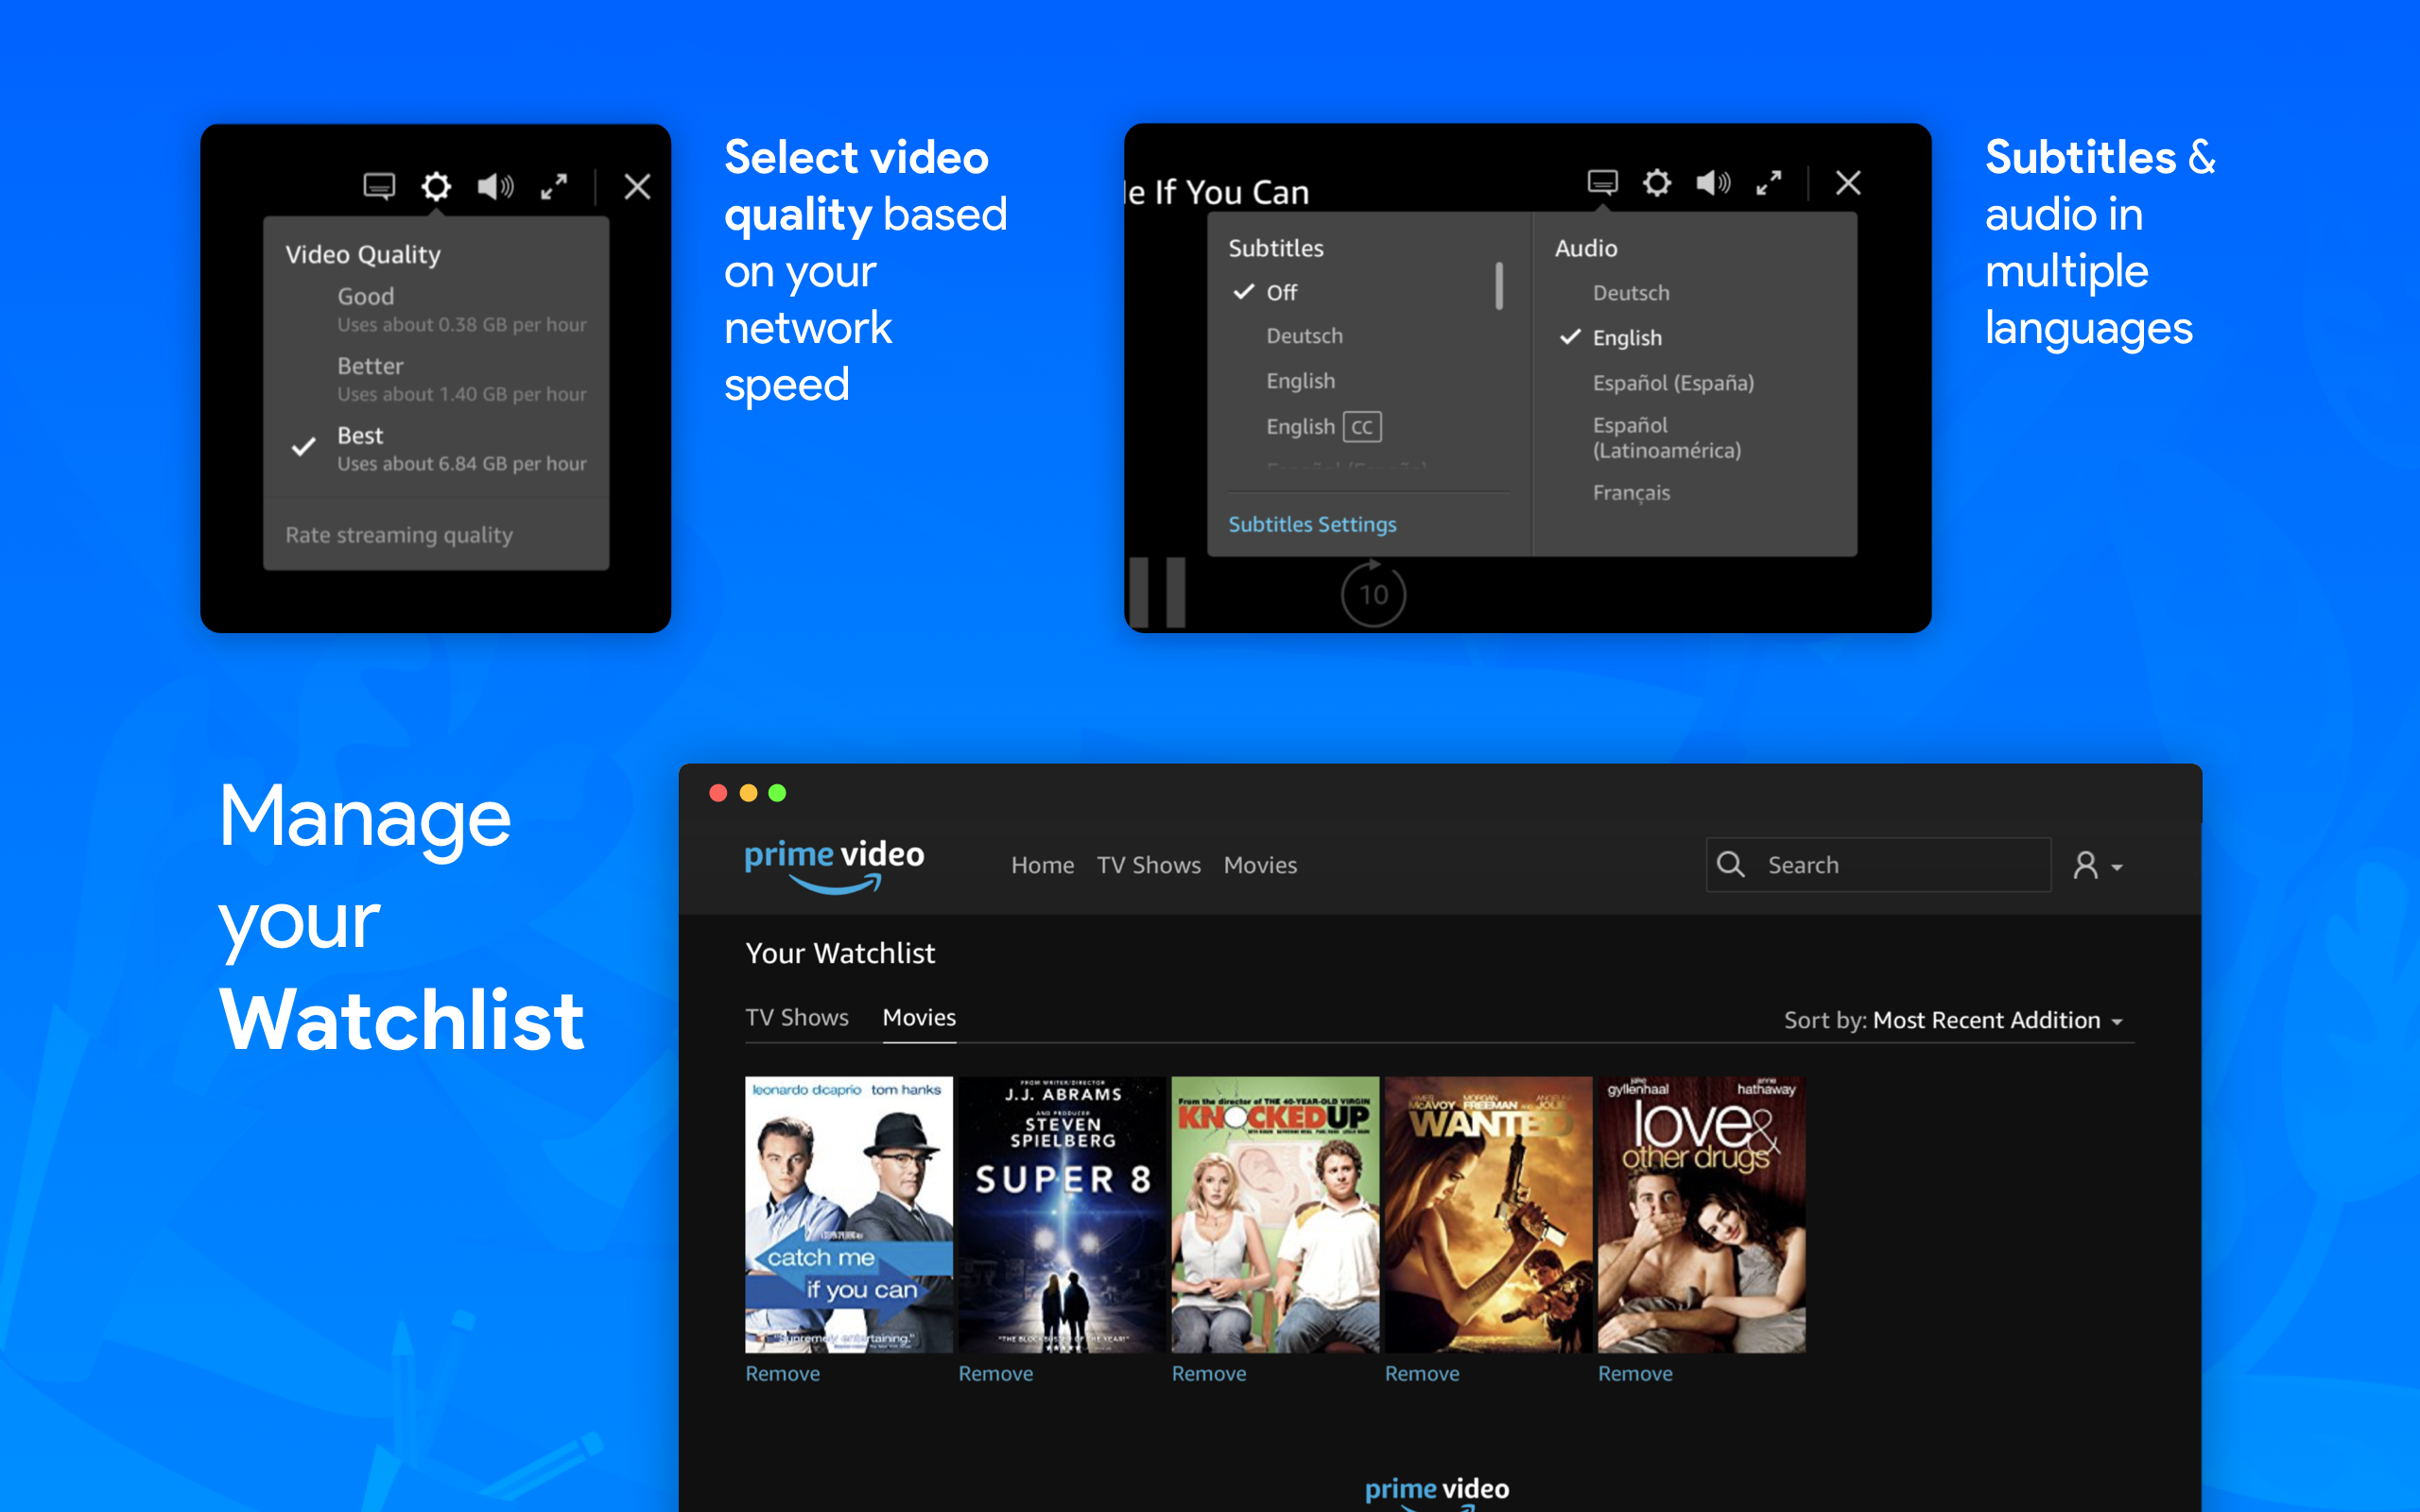Switch to TV Shows watchlist tab
The height and width of the screenshot is (1512, 2420).
coord(797,1017)
